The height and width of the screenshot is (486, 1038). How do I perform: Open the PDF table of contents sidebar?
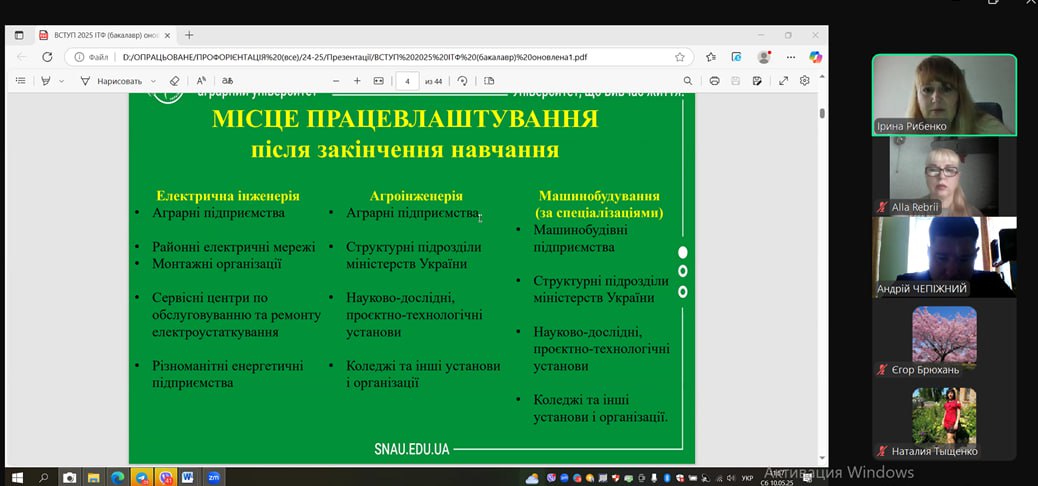coord(21,81)
